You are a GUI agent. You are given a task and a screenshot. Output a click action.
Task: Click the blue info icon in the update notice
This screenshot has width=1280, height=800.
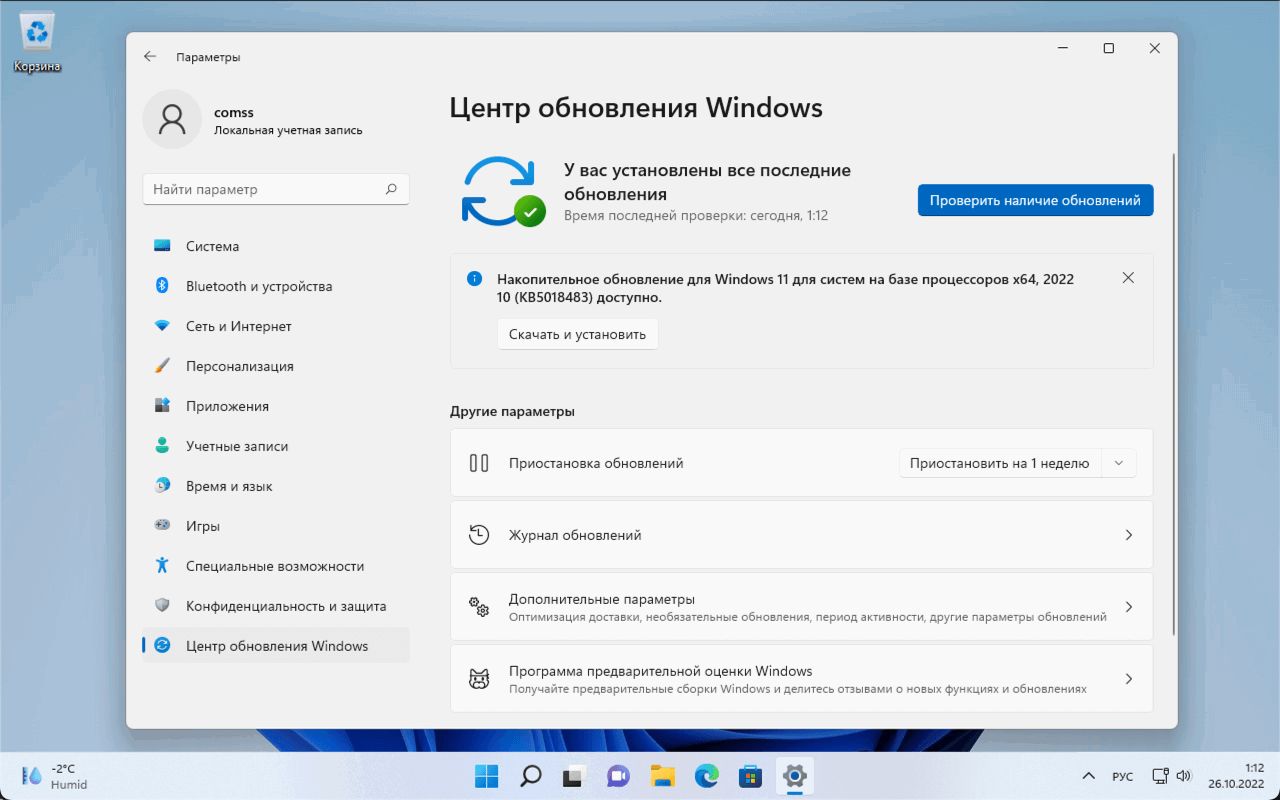coord(475,279)
